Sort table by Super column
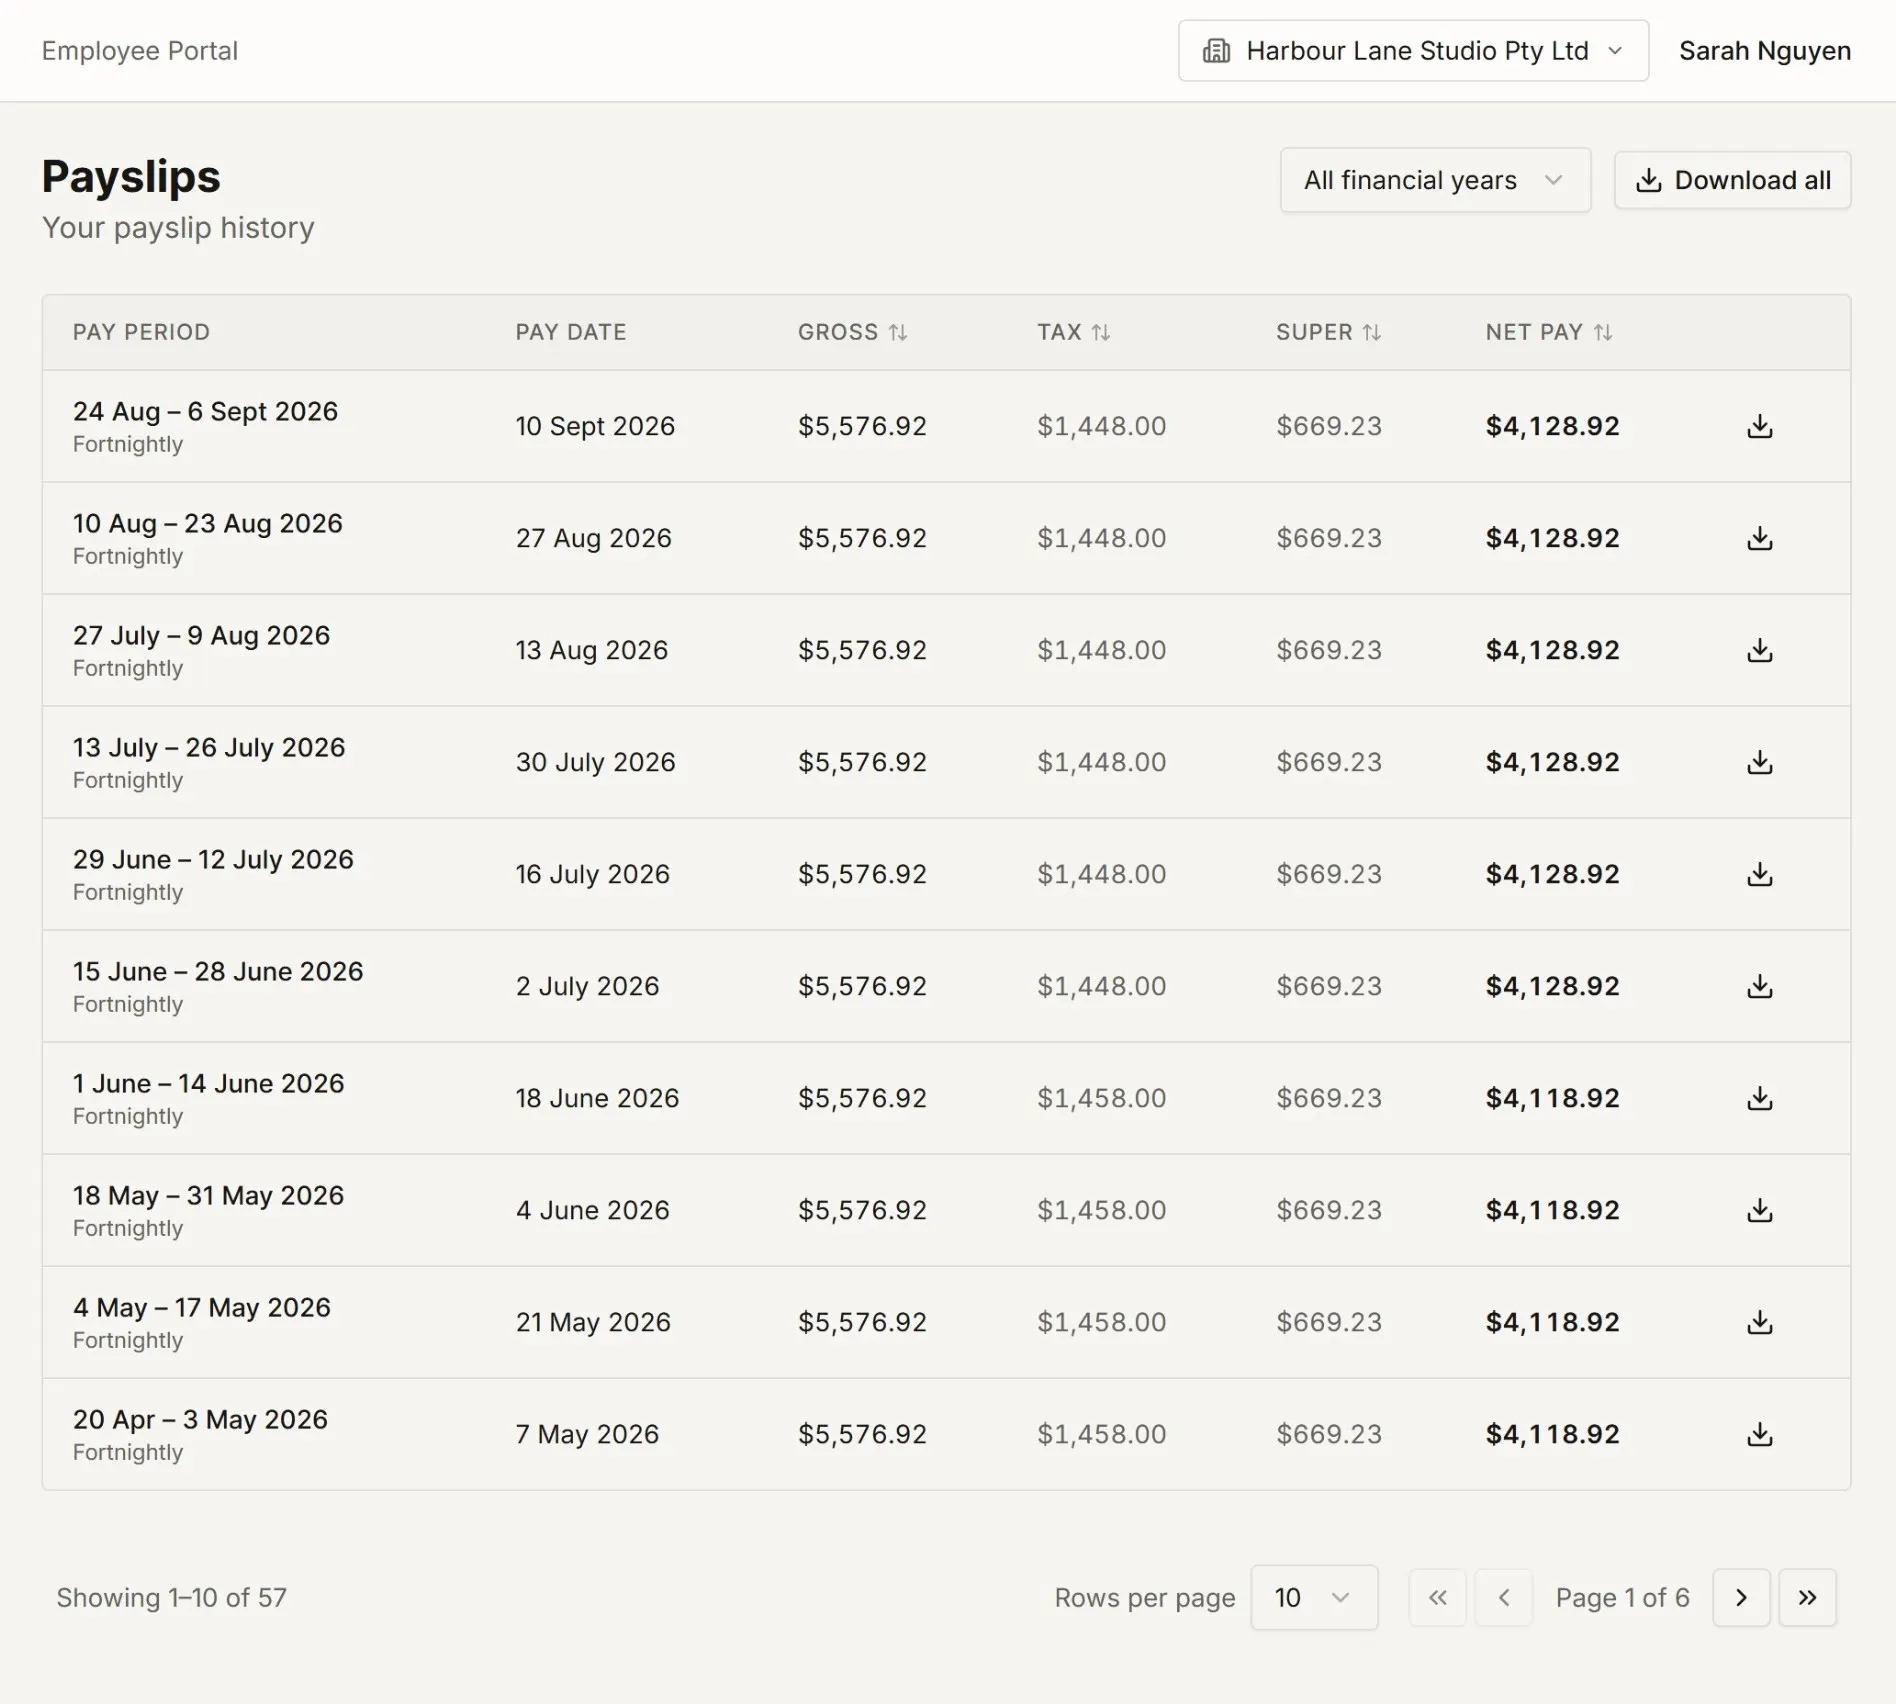1896x1704 pixels. click(1328, 332)
